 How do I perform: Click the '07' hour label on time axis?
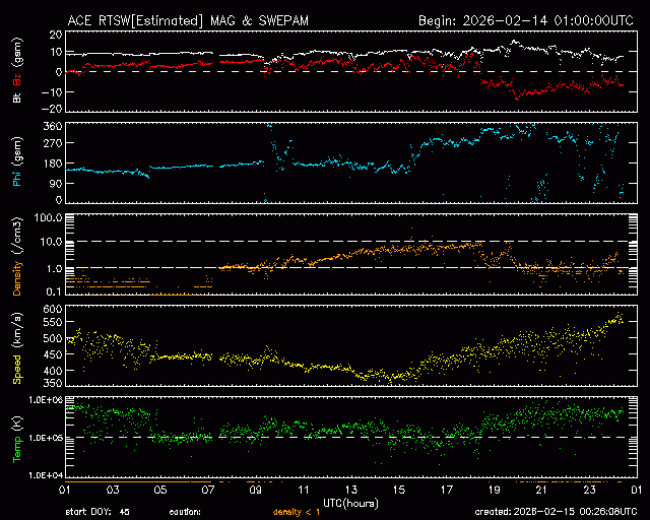(208, 490)
